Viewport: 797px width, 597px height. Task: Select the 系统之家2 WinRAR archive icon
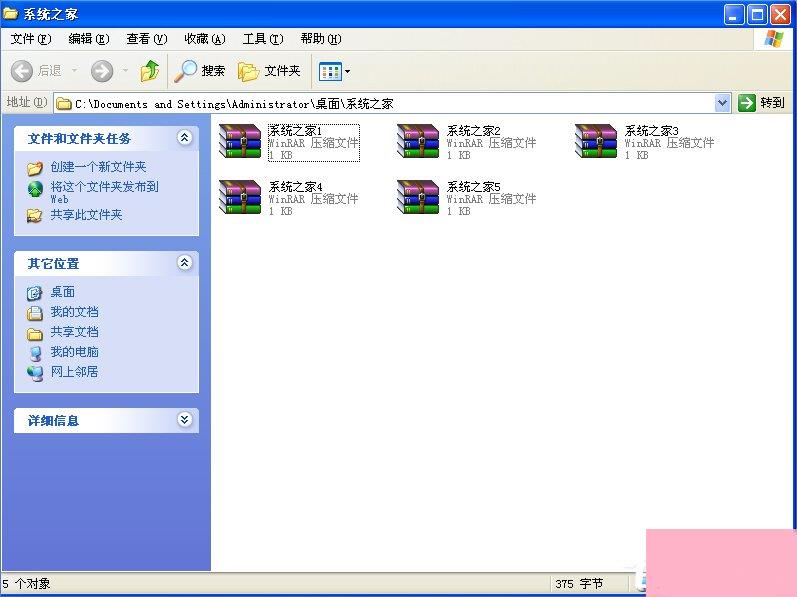point(418,141)
